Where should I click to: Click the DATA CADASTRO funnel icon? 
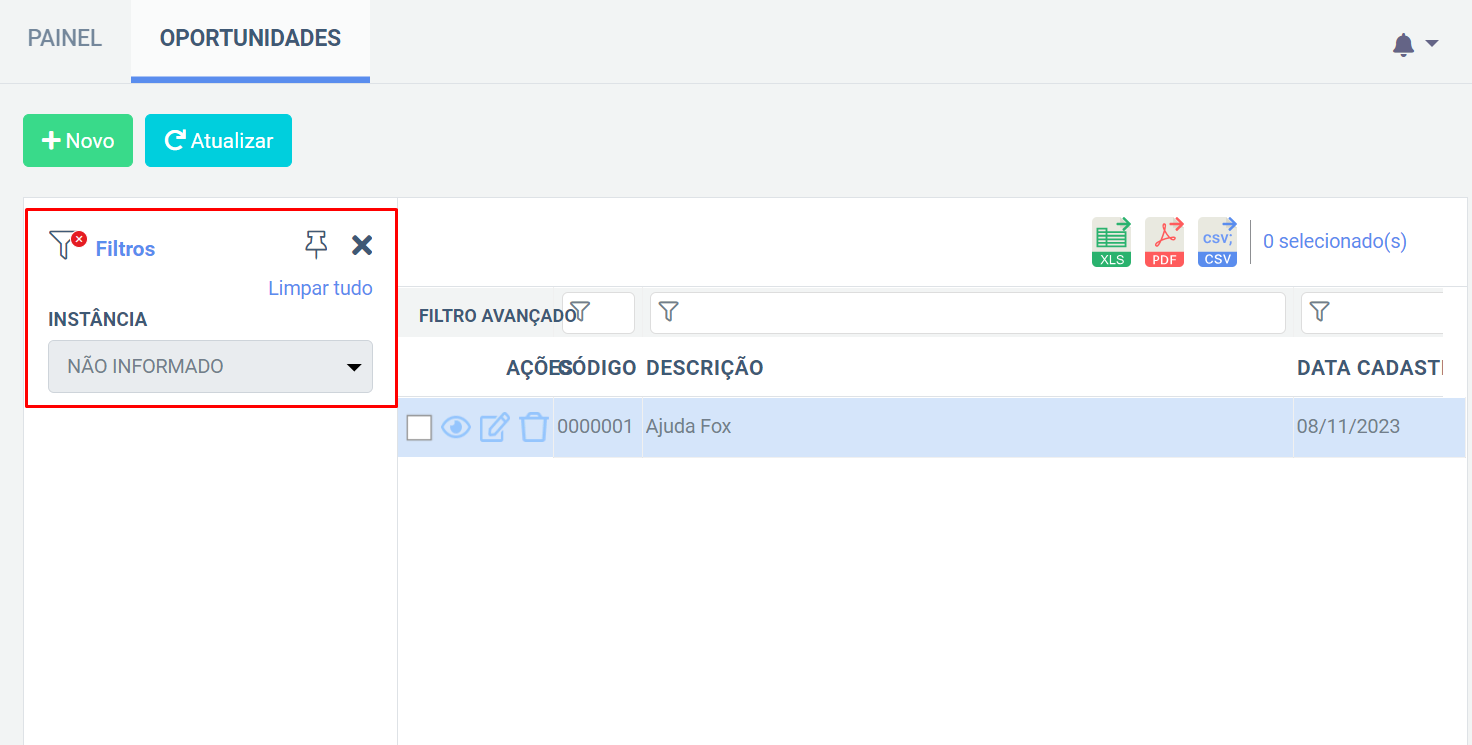pyautogui.click(x=1320, y=312)
